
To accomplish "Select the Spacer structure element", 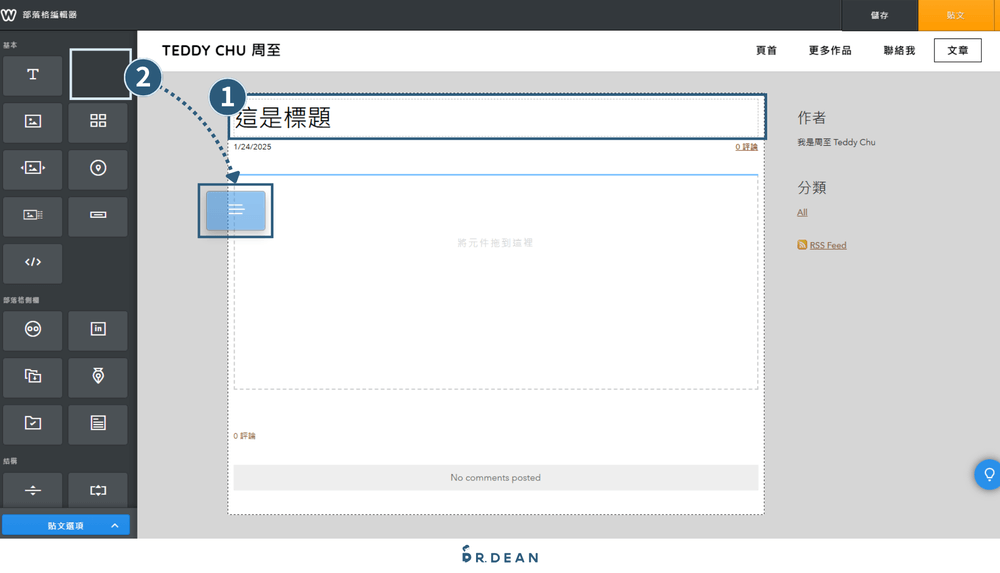I will 98,490.
